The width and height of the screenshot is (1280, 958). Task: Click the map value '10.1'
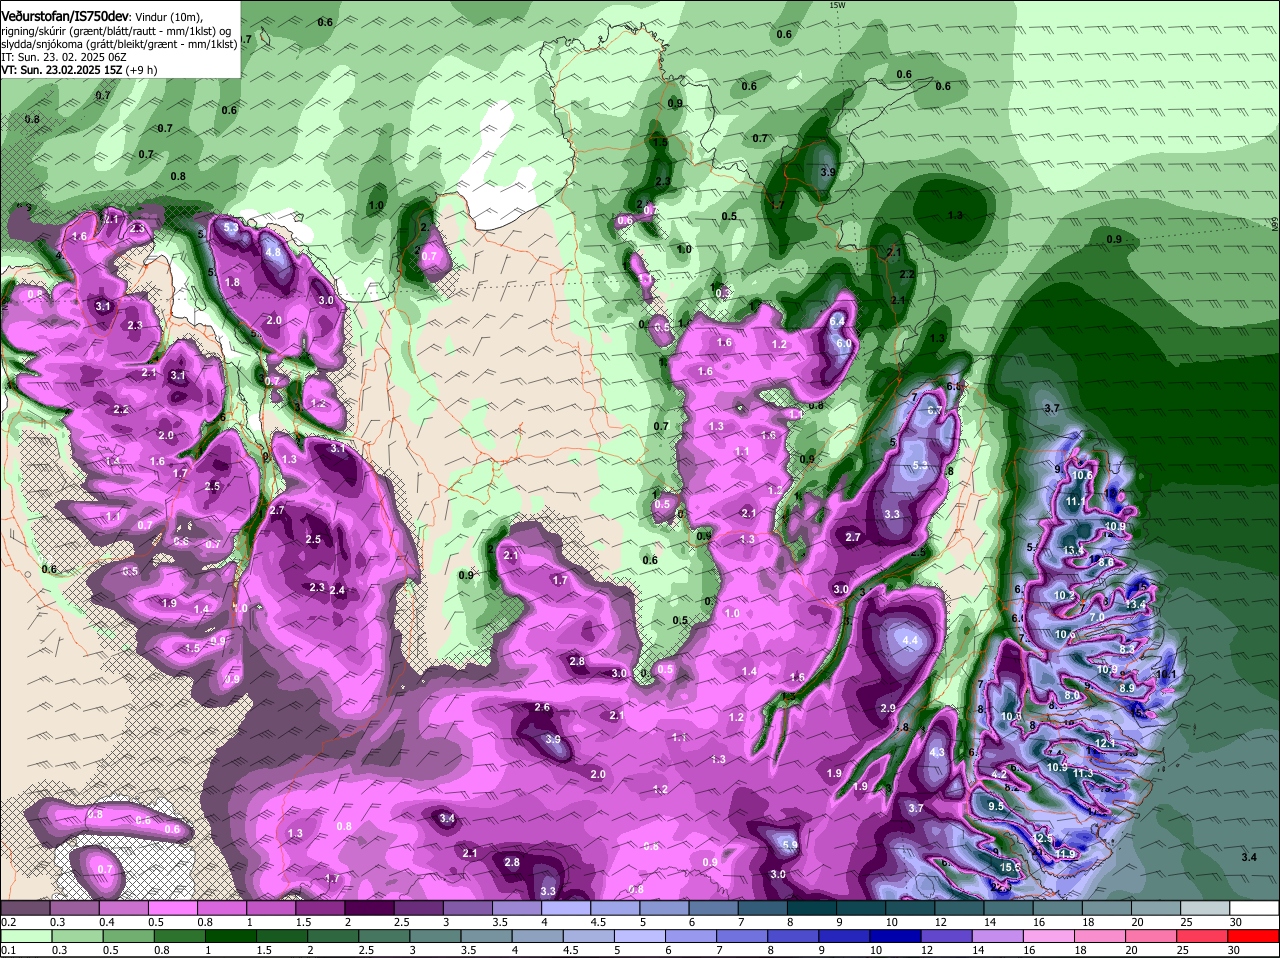[x=1166, y=675]
